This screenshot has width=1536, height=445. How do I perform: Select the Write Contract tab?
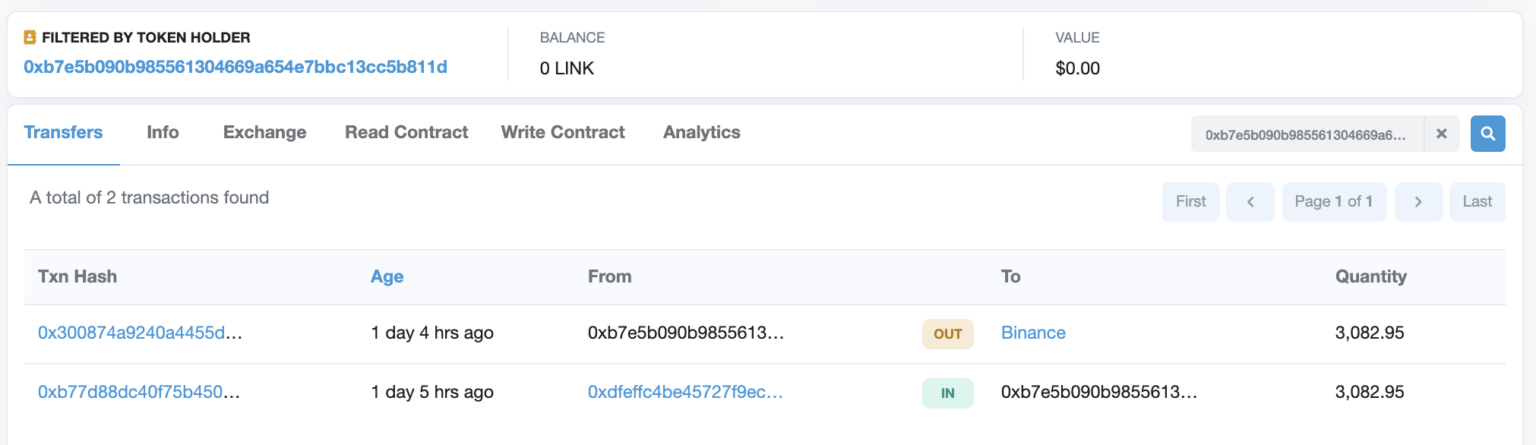[x=563, y=132]
